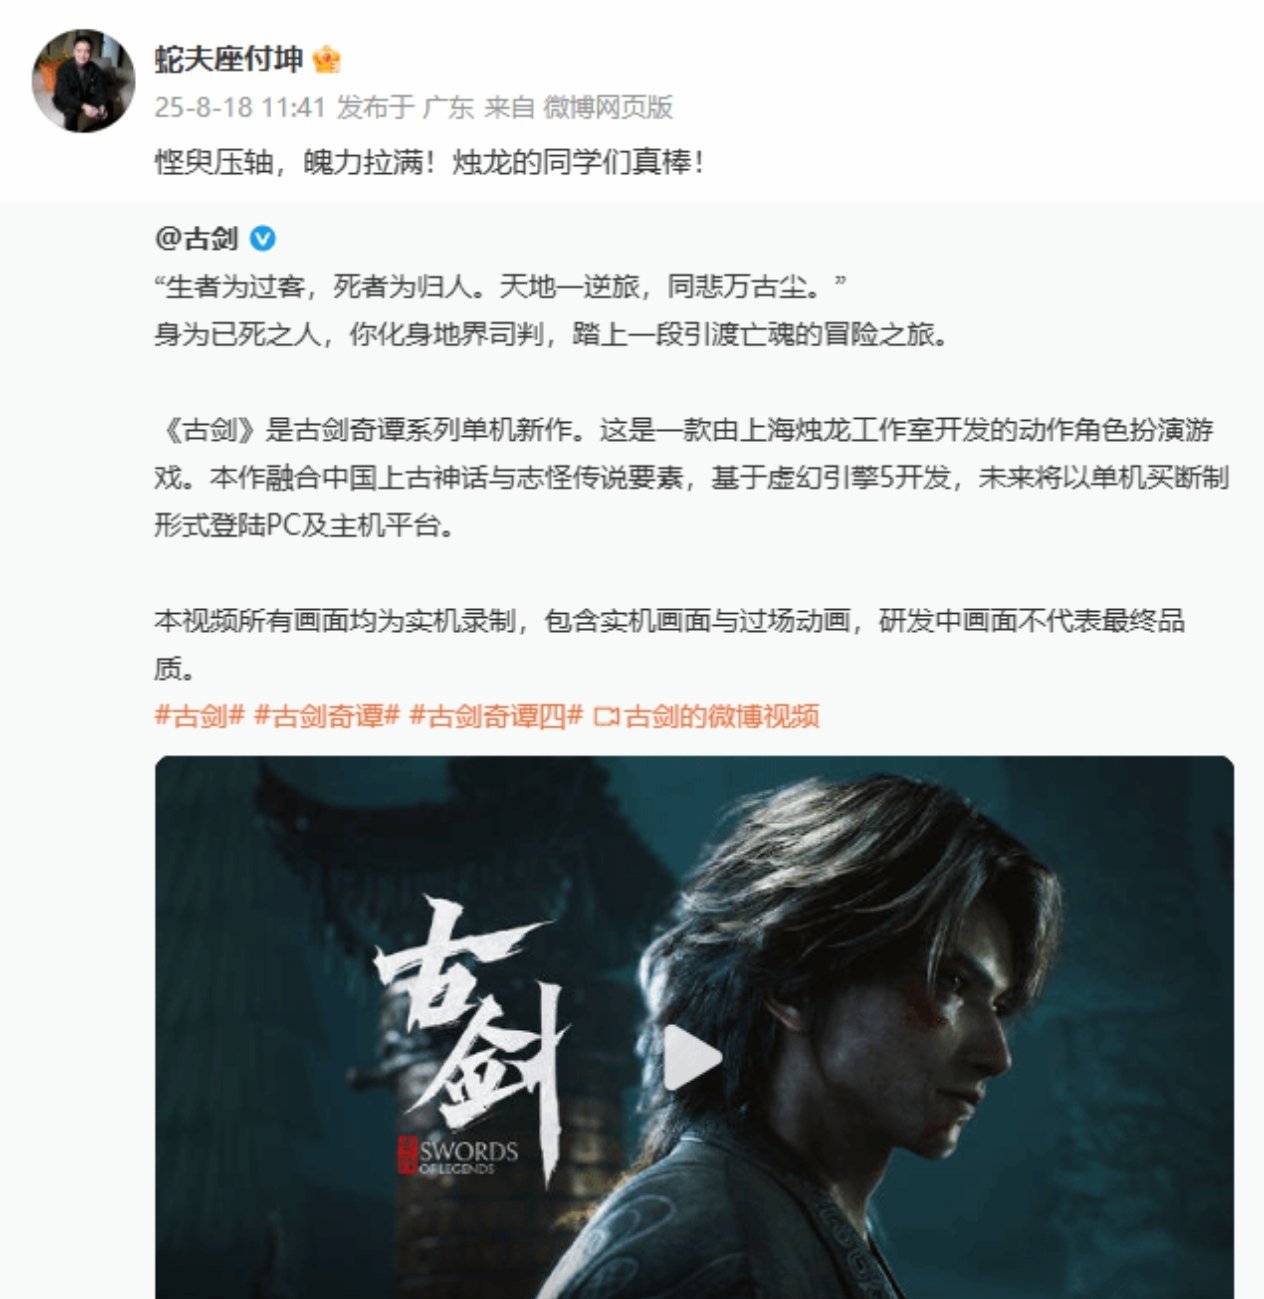Open the poster's profile avatar photo
Viewport: 1264px width, 1299px height.
84,80
